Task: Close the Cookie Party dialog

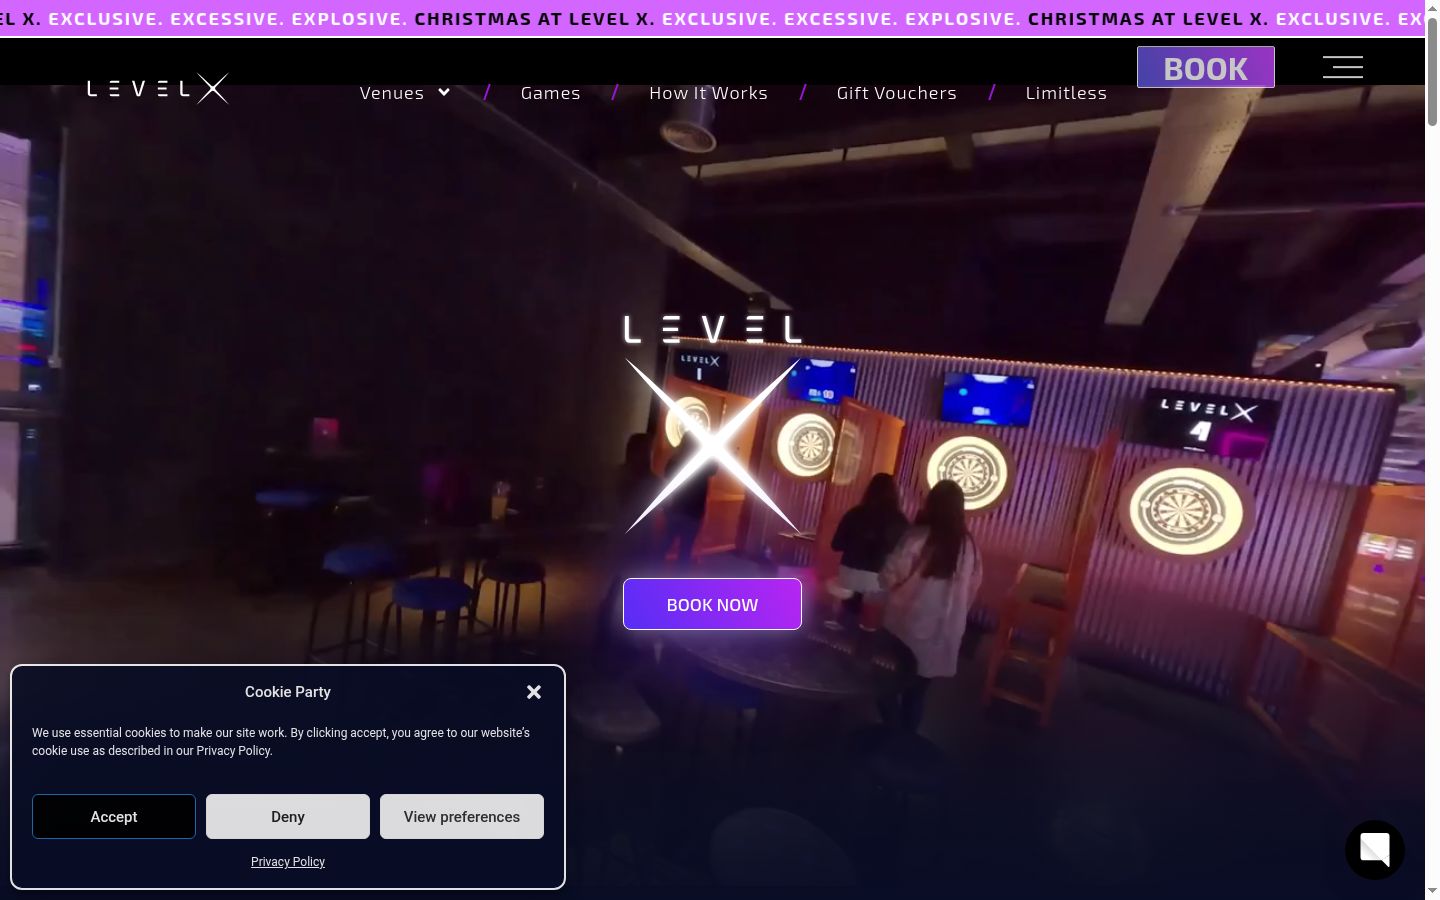Action: point(534,692)
